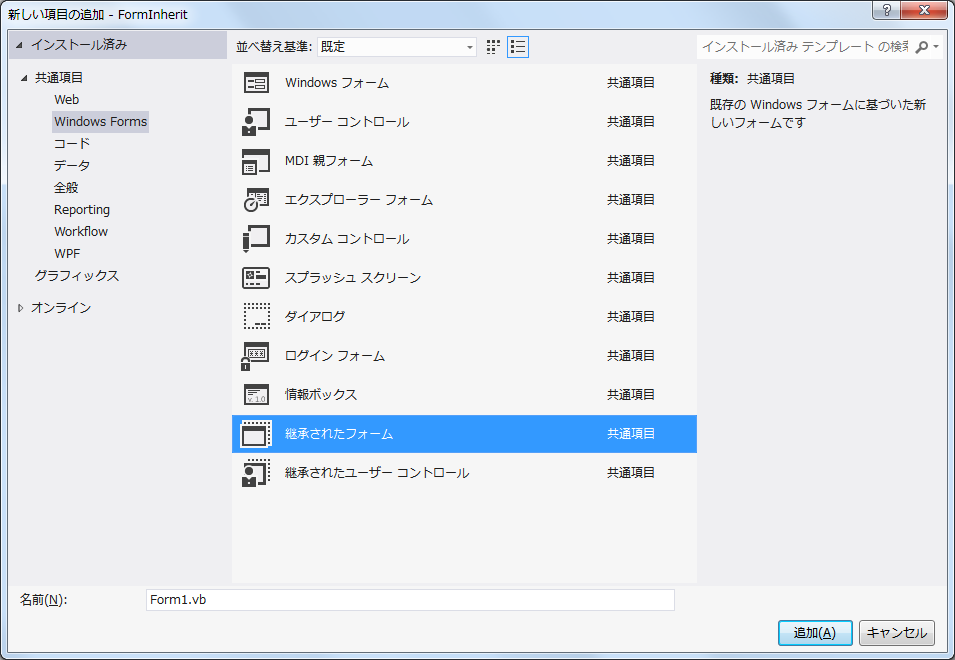The width and height of the screenshot is (955, 660).
Task: Switch to small icons grid view
Action: [x=493, y=47]
